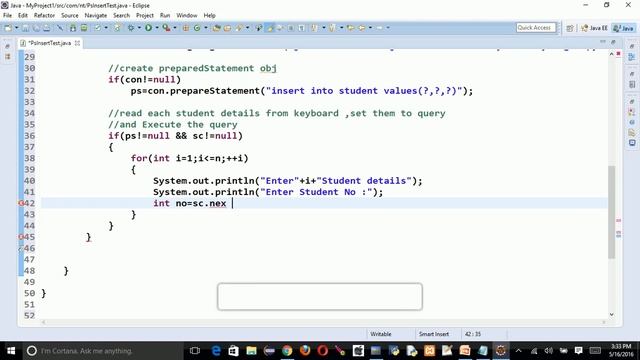
Task: Maximize the editor area
Action: tap(613, 42)
